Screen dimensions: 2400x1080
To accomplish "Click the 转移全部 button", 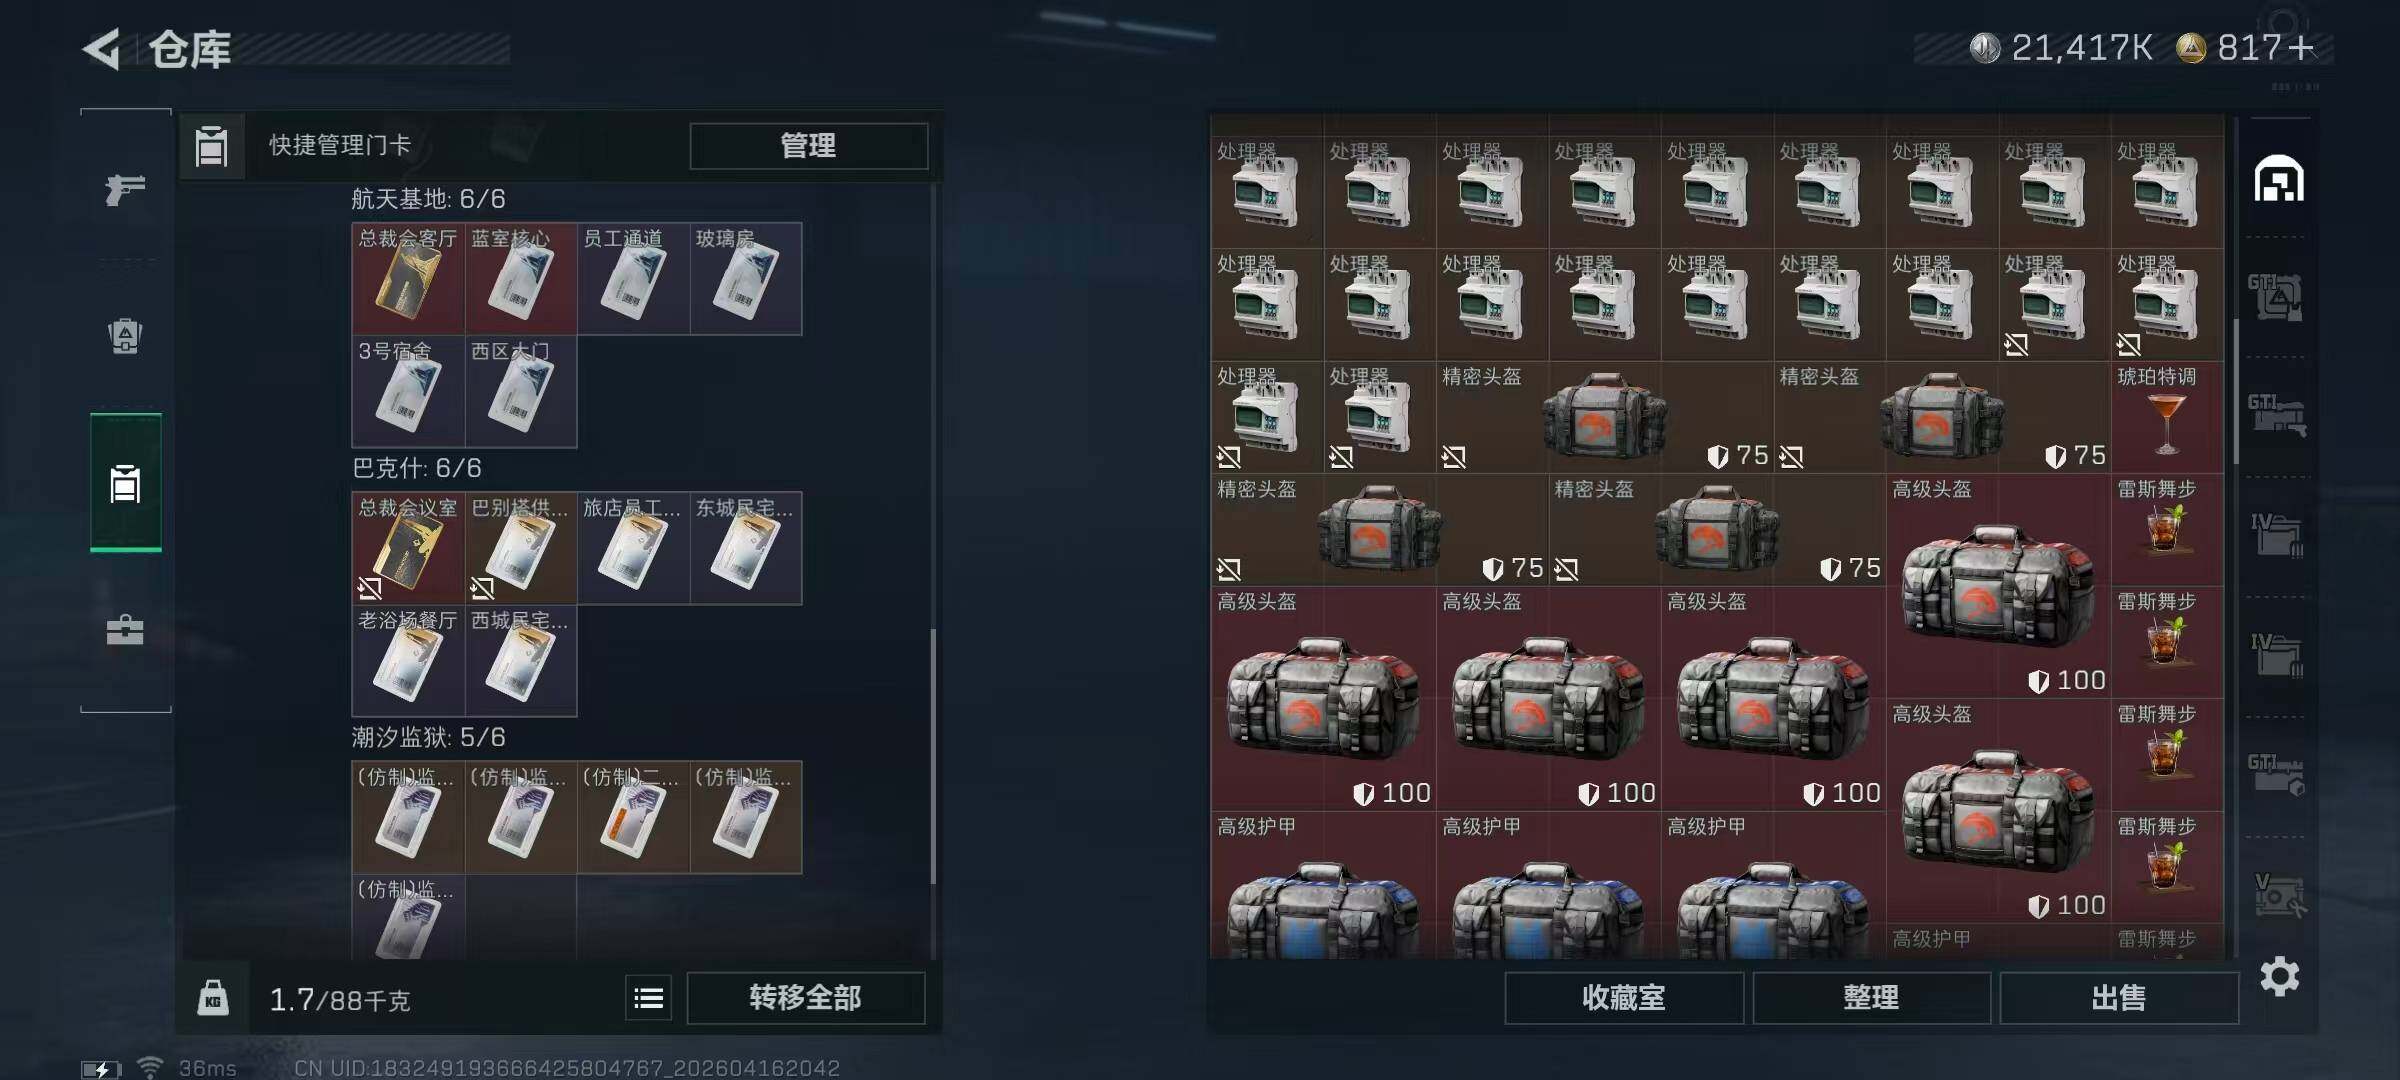I will pos(805,997).
